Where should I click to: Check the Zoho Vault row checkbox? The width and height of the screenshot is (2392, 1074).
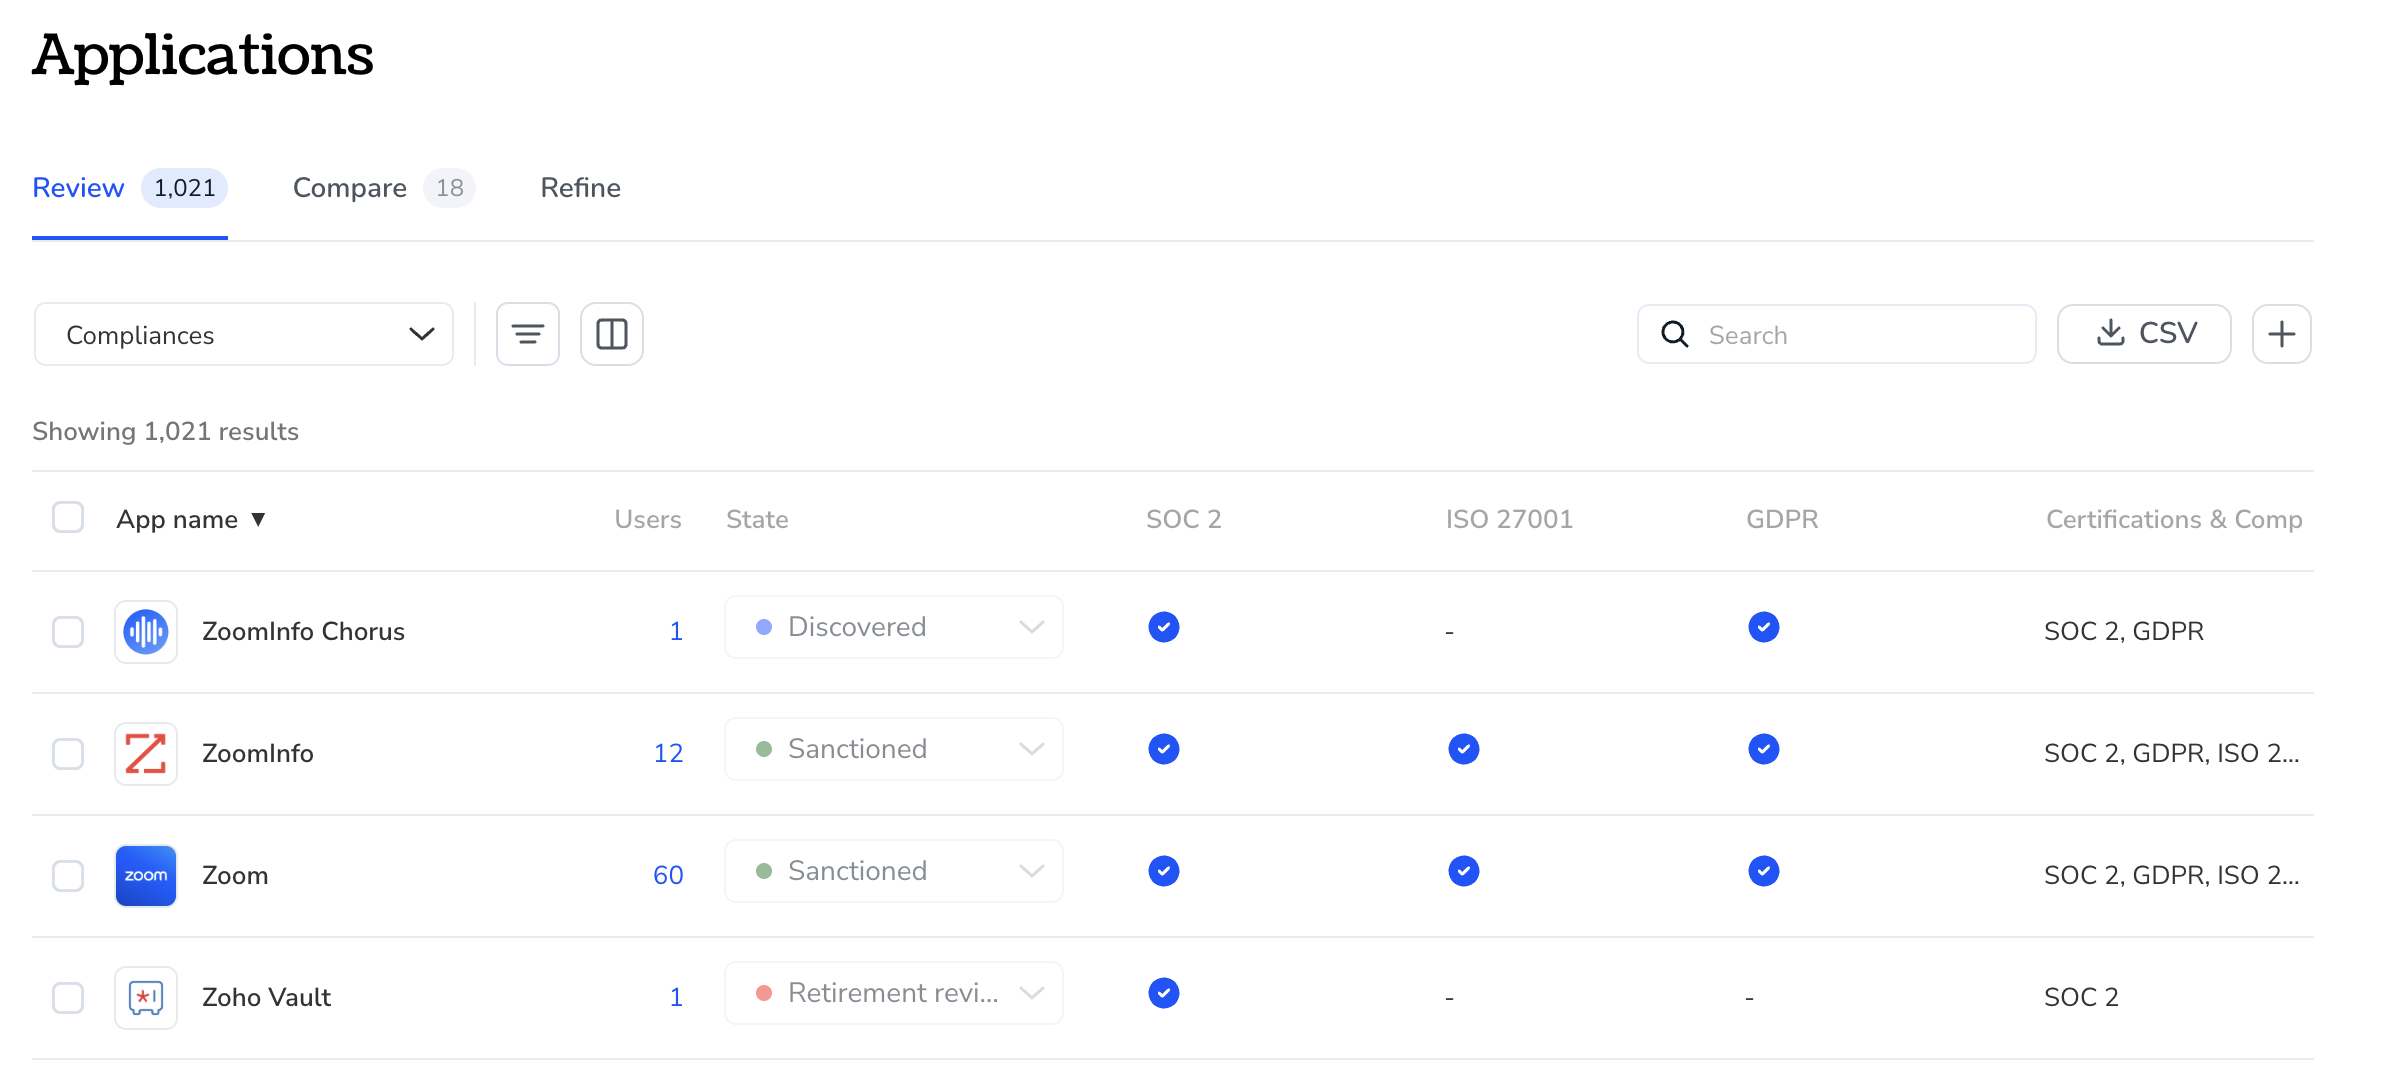pyautogui.click(x=68, y=998)
